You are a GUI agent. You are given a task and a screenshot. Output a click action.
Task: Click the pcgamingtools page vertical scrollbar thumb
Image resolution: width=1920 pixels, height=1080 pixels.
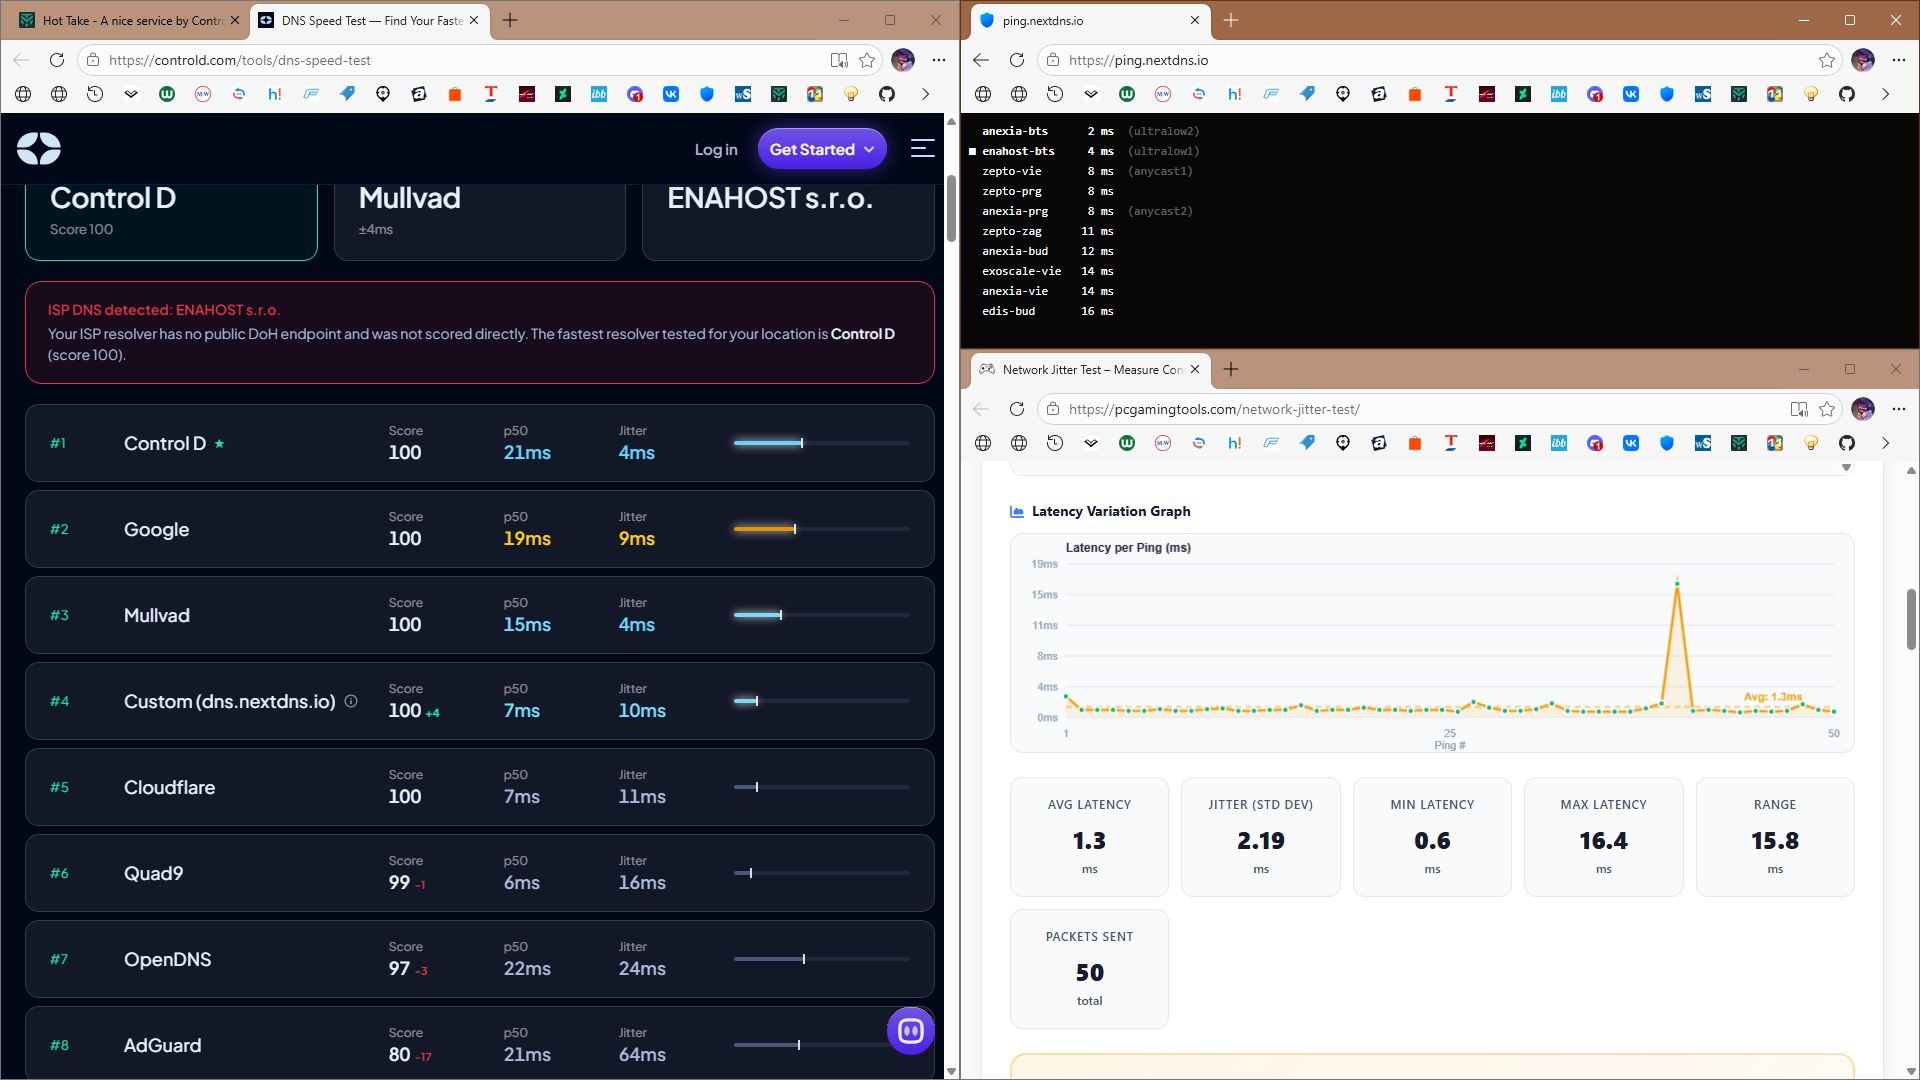coord(1911,619)
